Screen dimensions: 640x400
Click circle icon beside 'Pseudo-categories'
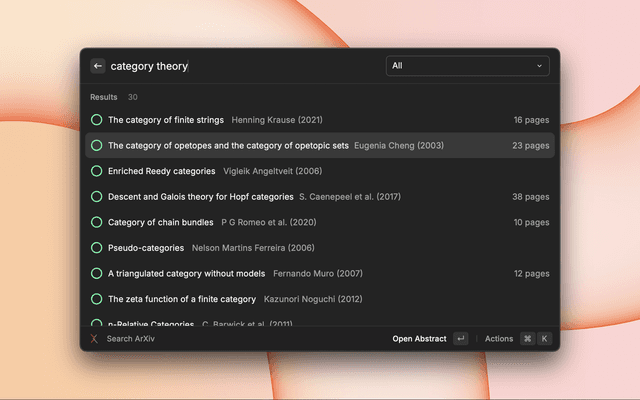pyautogui.click(x=97, y=247)
